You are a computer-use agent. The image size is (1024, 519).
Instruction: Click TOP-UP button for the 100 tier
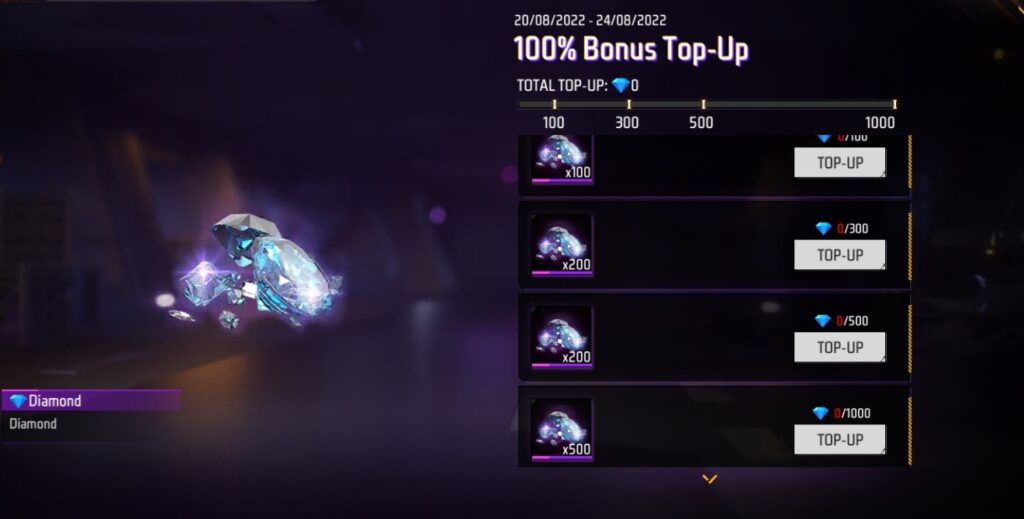click(840, 163)
